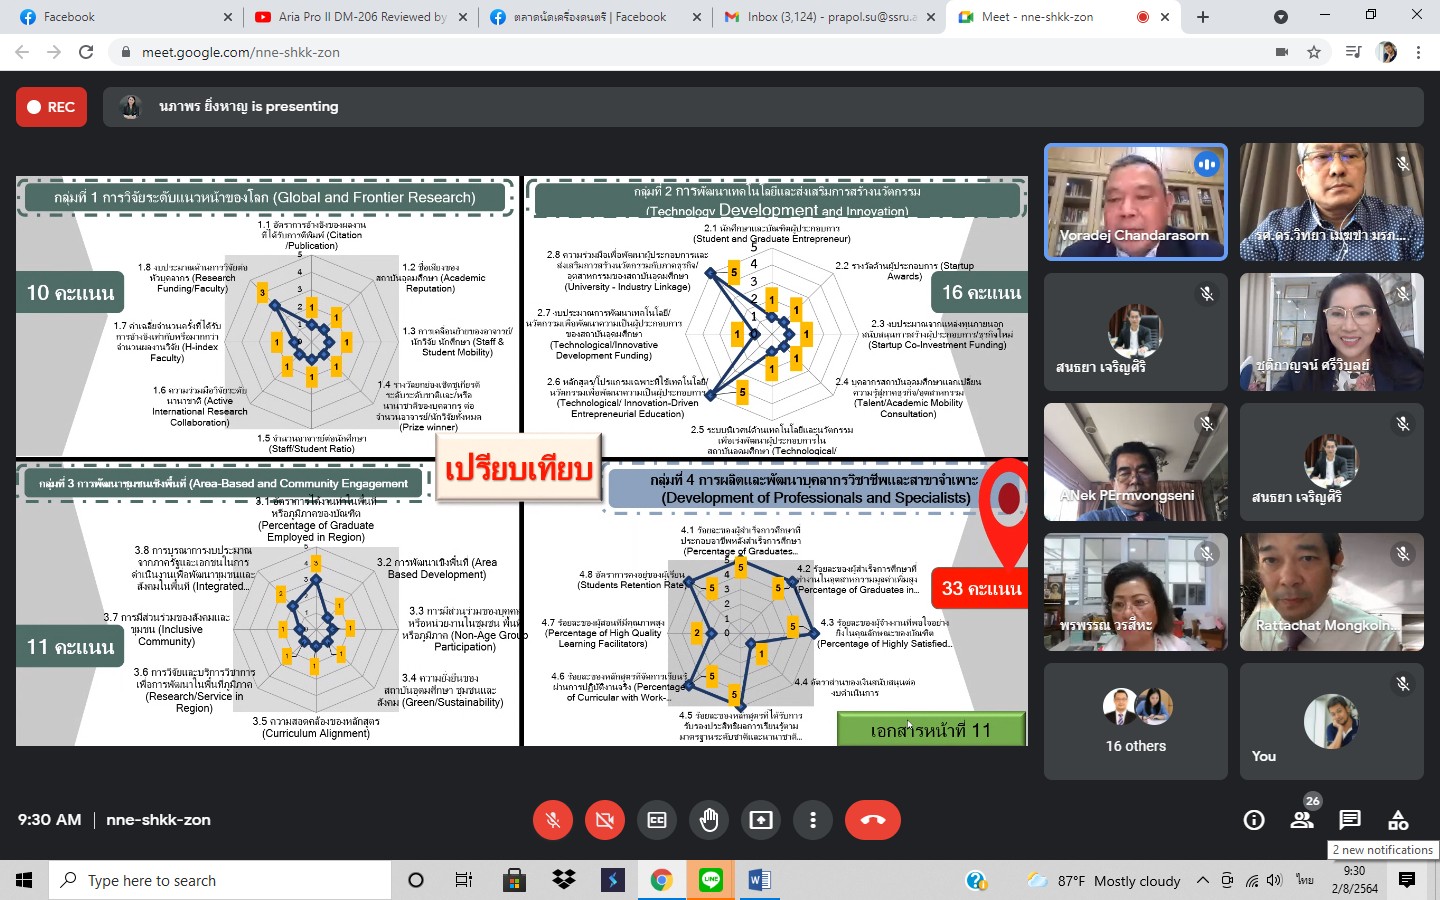This screenshot has height=900, width=1440.
Task: Open the Chrome tab search dropdown
Action: [1280, 17]
